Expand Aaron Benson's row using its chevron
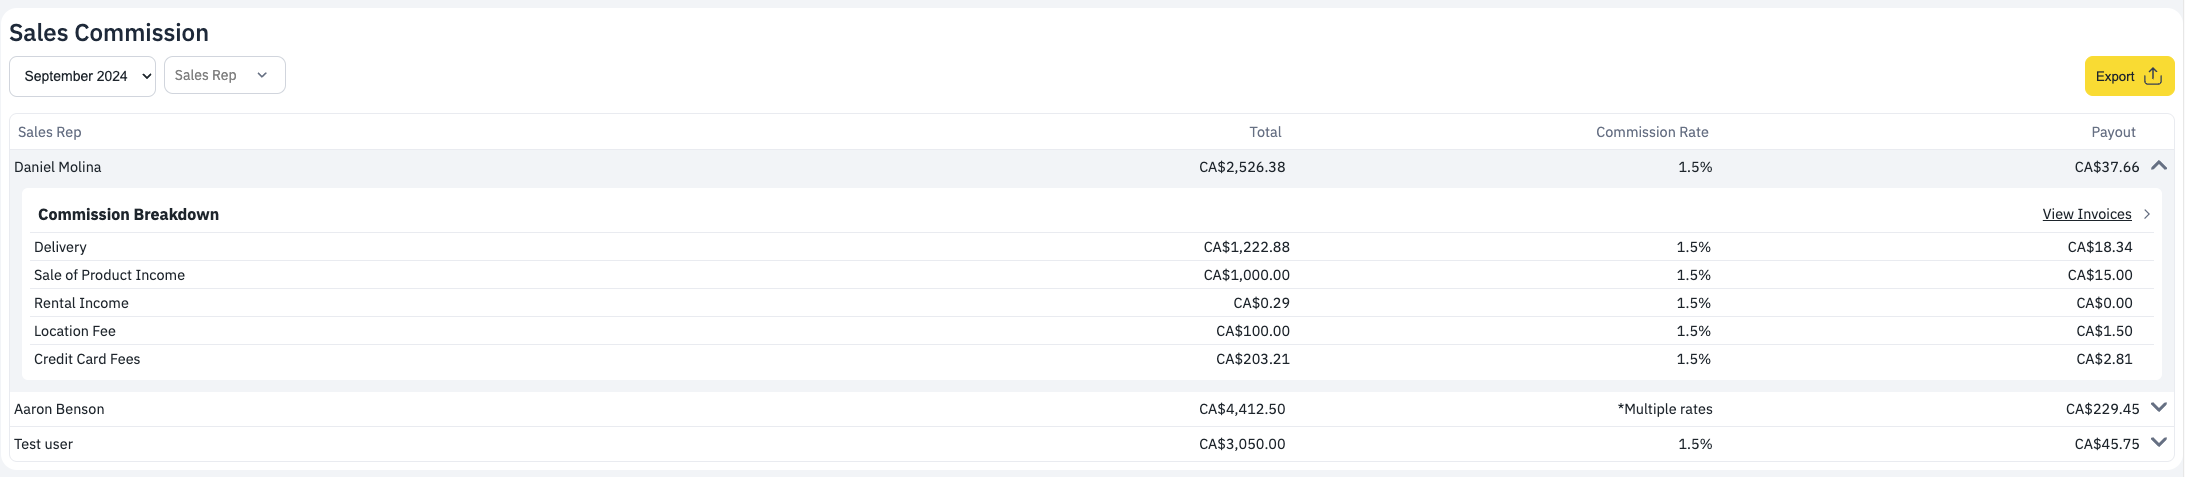2185x477 pixels. [x=2158, y=407]
